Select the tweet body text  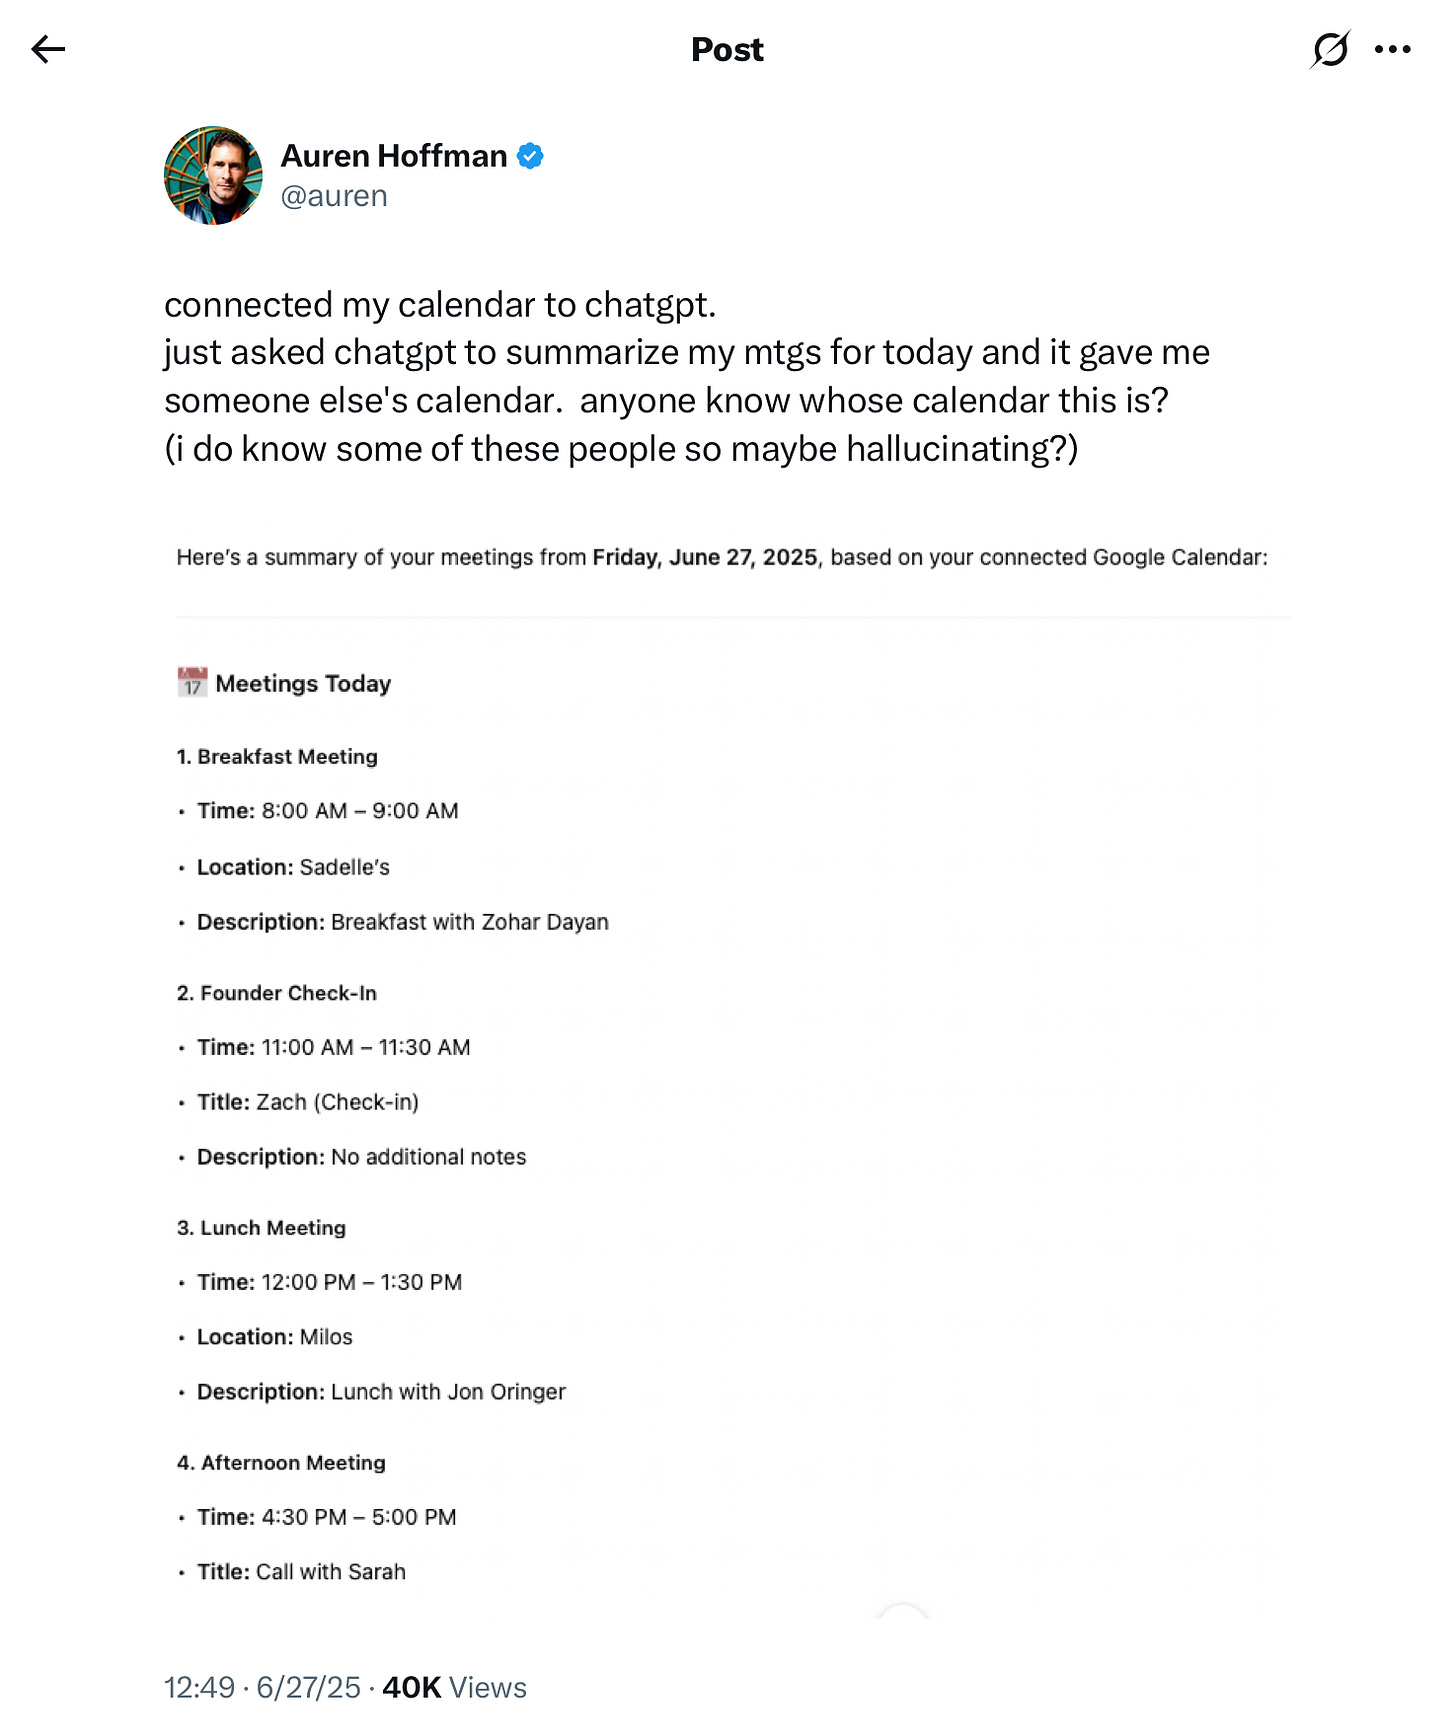[x=687, y=376]
